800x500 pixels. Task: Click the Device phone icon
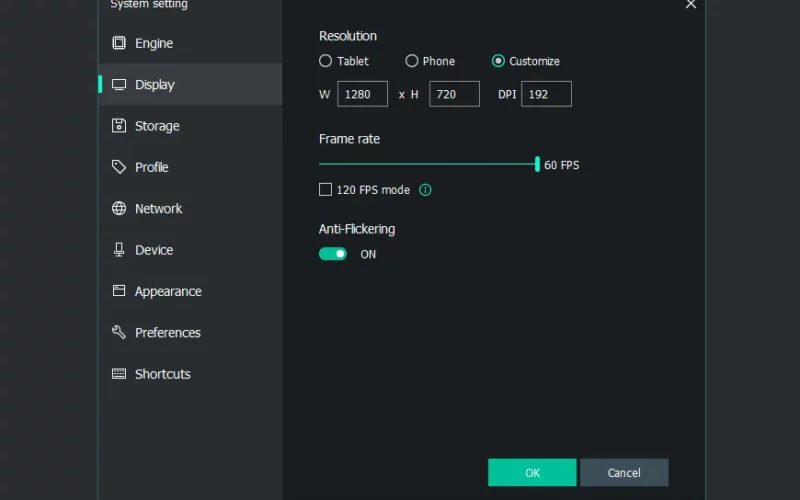click(119, 249)
